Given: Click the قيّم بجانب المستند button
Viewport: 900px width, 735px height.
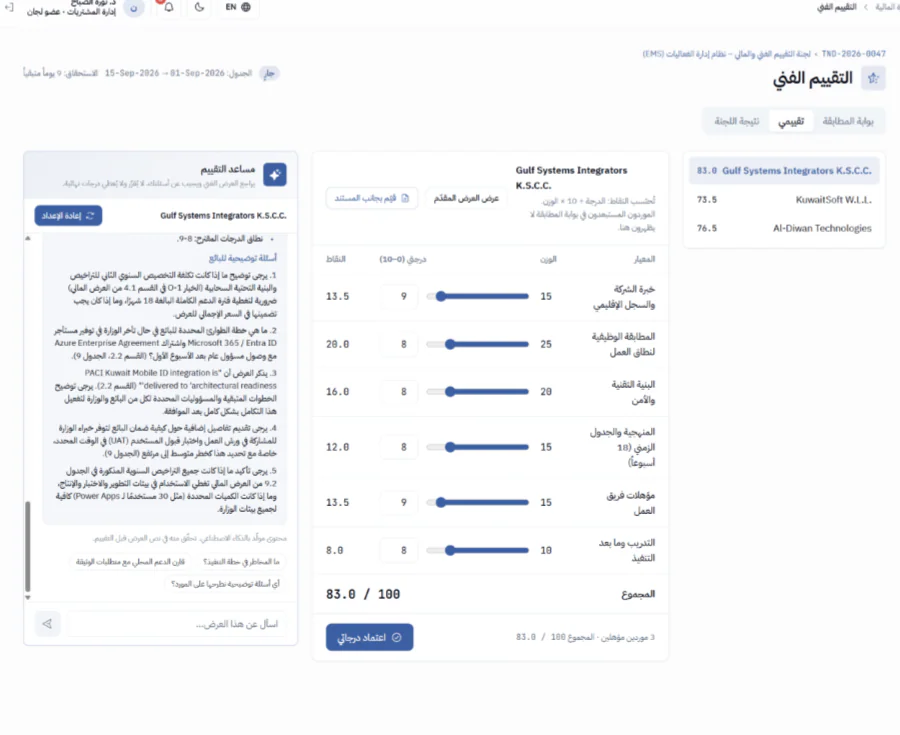Looking at the screenshot, I should tap(371, 198).
